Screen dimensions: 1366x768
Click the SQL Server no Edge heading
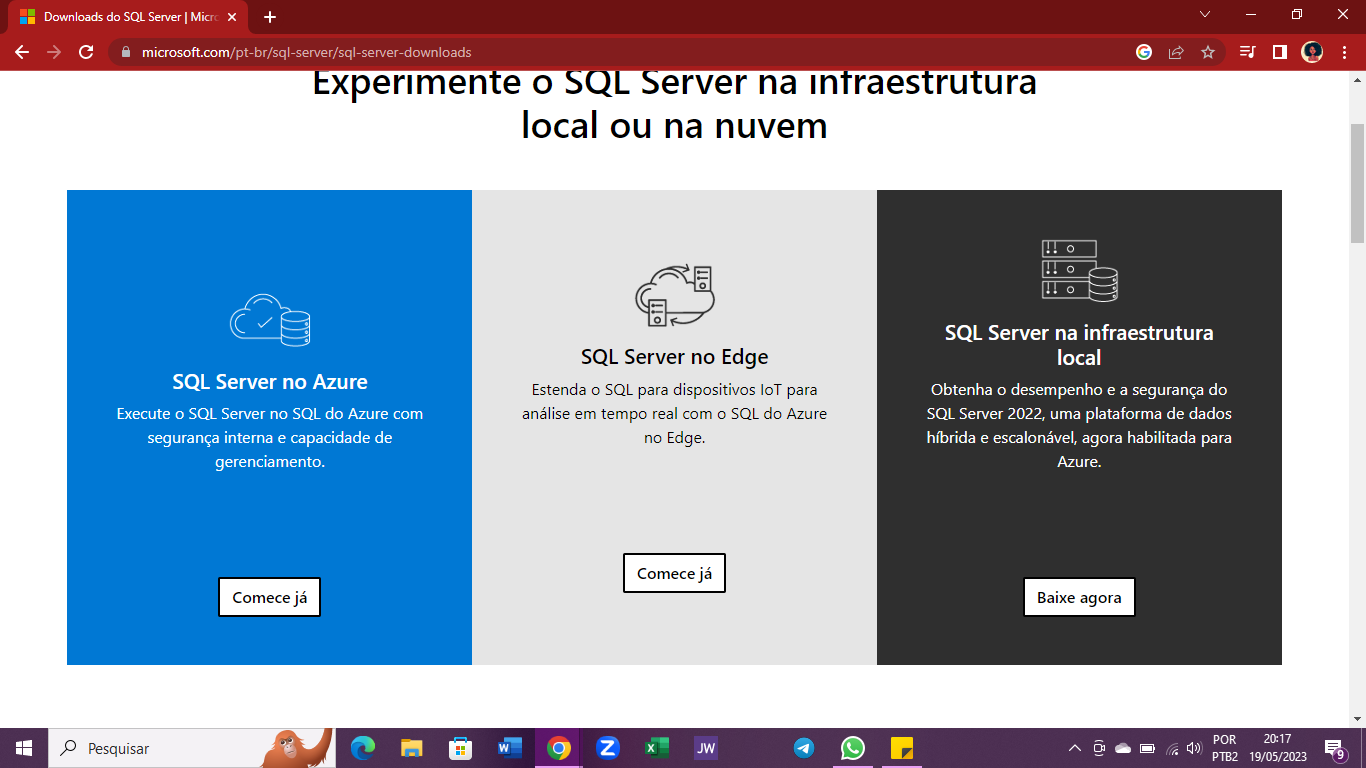pyautogui.click(x=675, y=357)
